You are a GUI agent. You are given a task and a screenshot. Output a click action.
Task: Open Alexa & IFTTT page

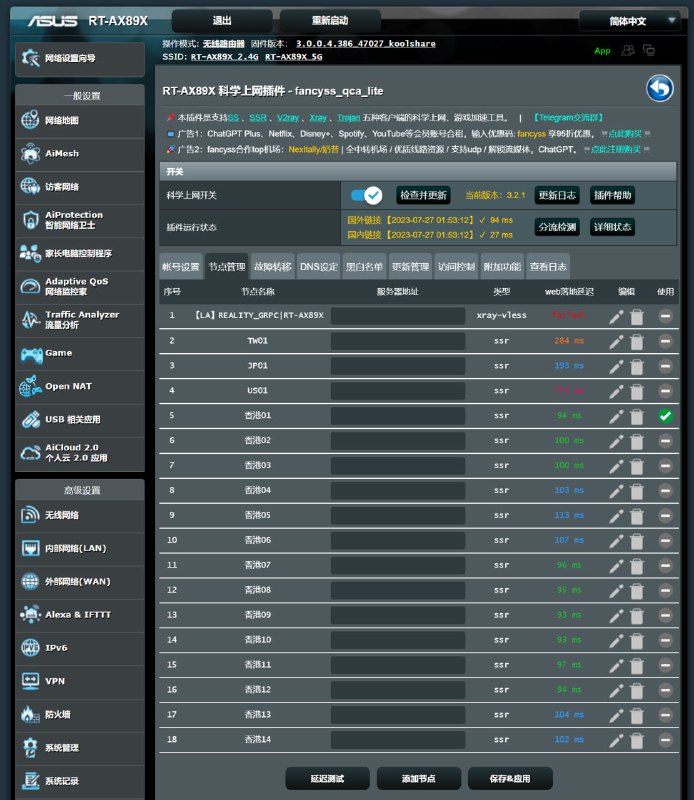[80, 615]
